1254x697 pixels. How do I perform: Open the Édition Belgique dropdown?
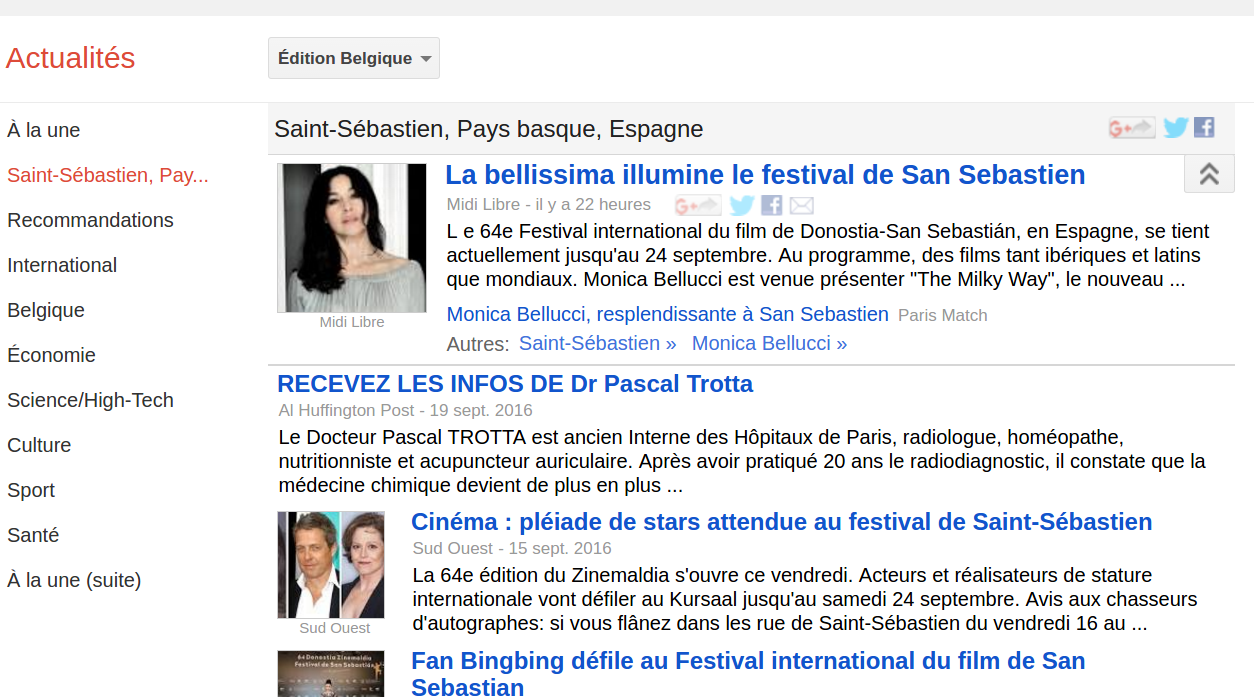[354, 58]
